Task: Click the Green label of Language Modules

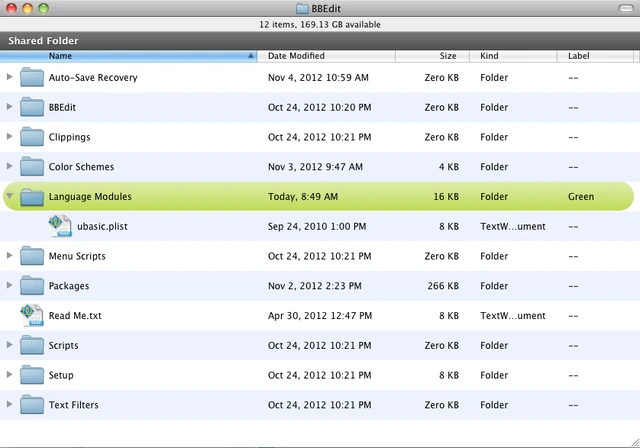Action: 581,197
